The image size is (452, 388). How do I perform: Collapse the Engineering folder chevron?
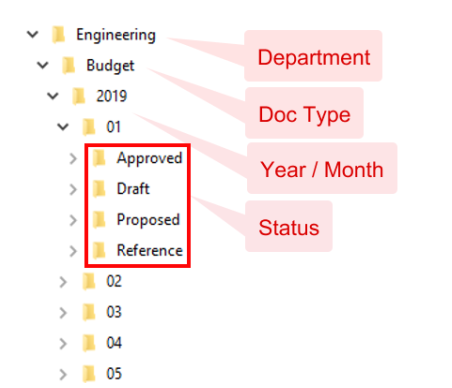[33, 34]
